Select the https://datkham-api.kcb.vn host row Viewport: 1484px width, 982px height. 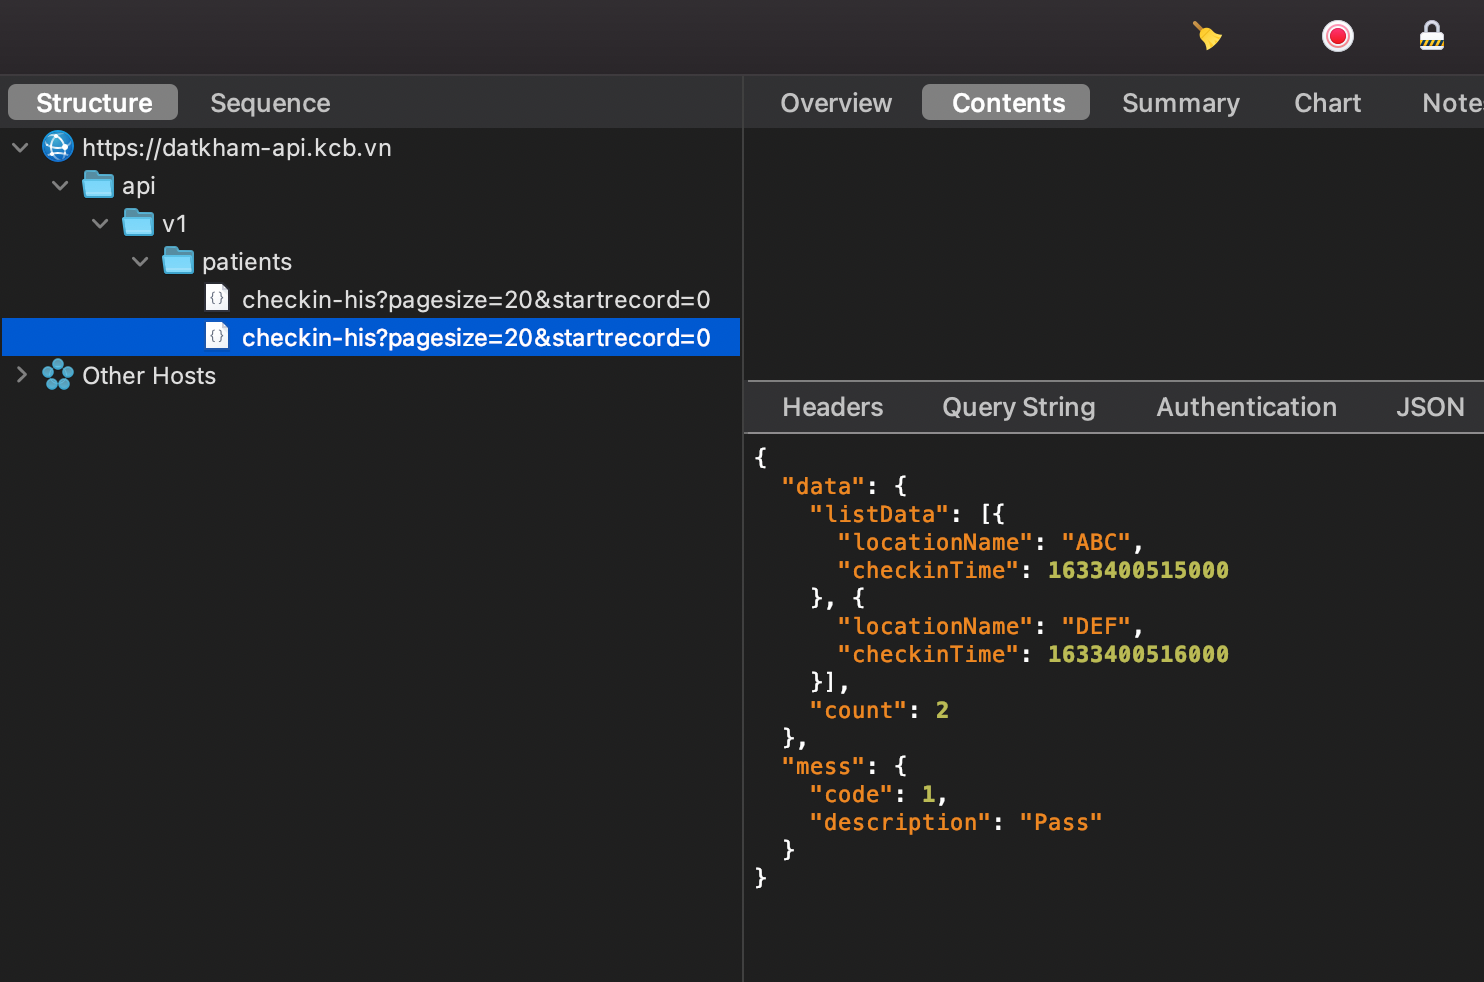pyautogui.click(x=371, y=147)
